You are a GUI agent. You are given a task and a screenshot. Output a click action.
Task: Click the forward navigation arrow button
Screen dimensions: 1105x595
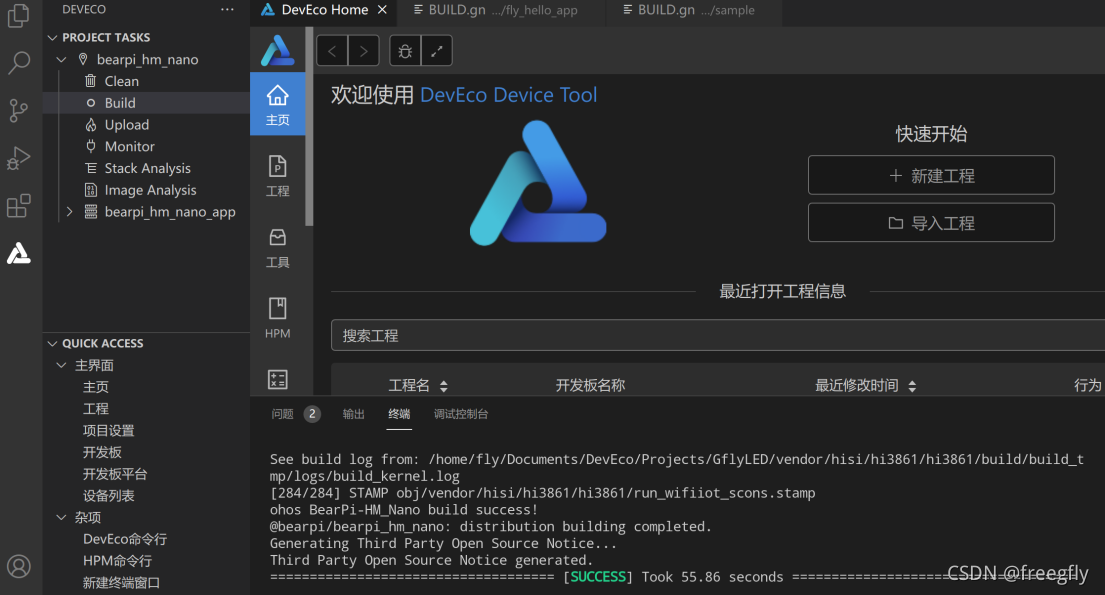pyautogui.click(x=364, y=51)
